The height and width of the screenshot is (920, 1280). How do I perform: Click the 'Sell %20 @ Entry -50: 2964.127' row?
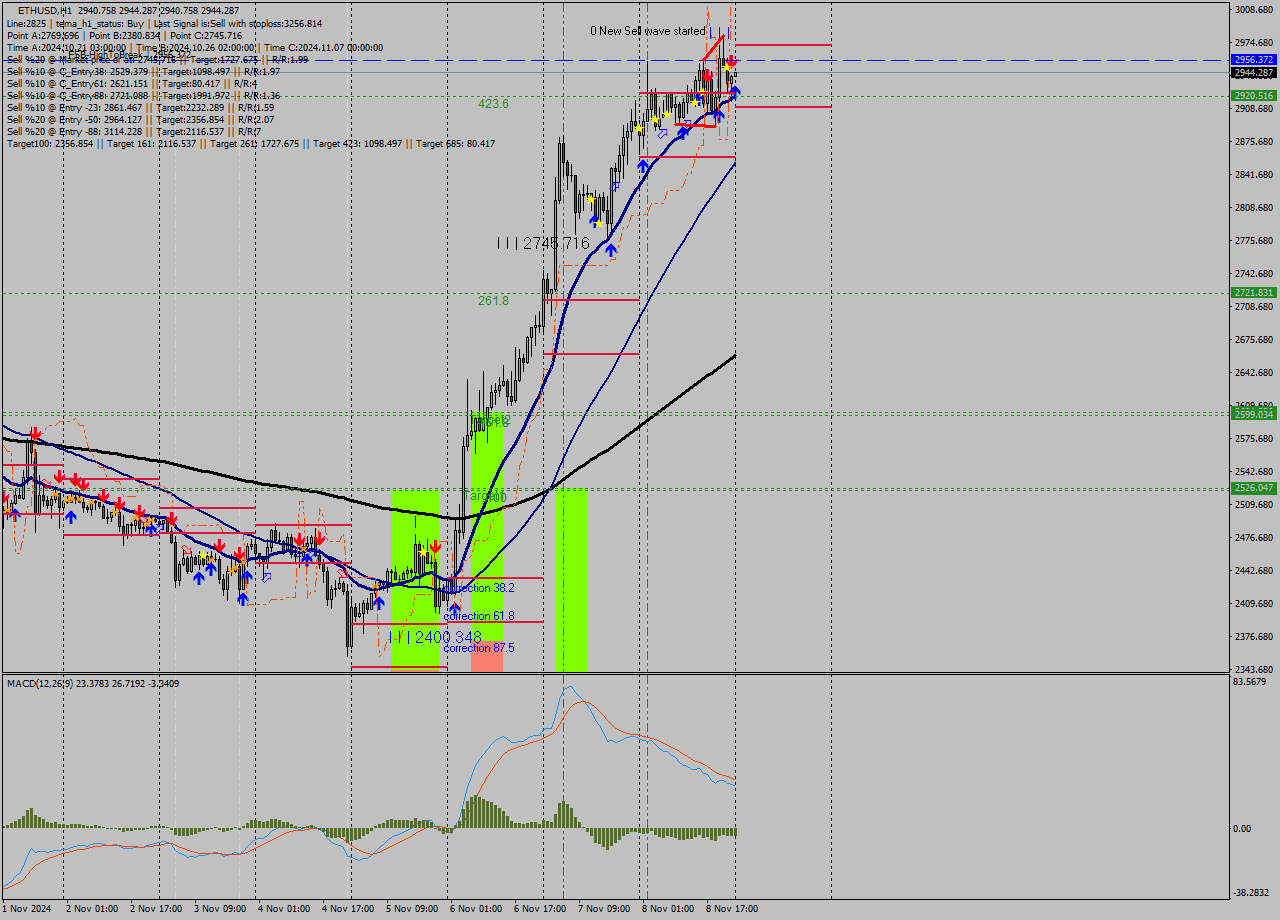[x=140, y=120]
